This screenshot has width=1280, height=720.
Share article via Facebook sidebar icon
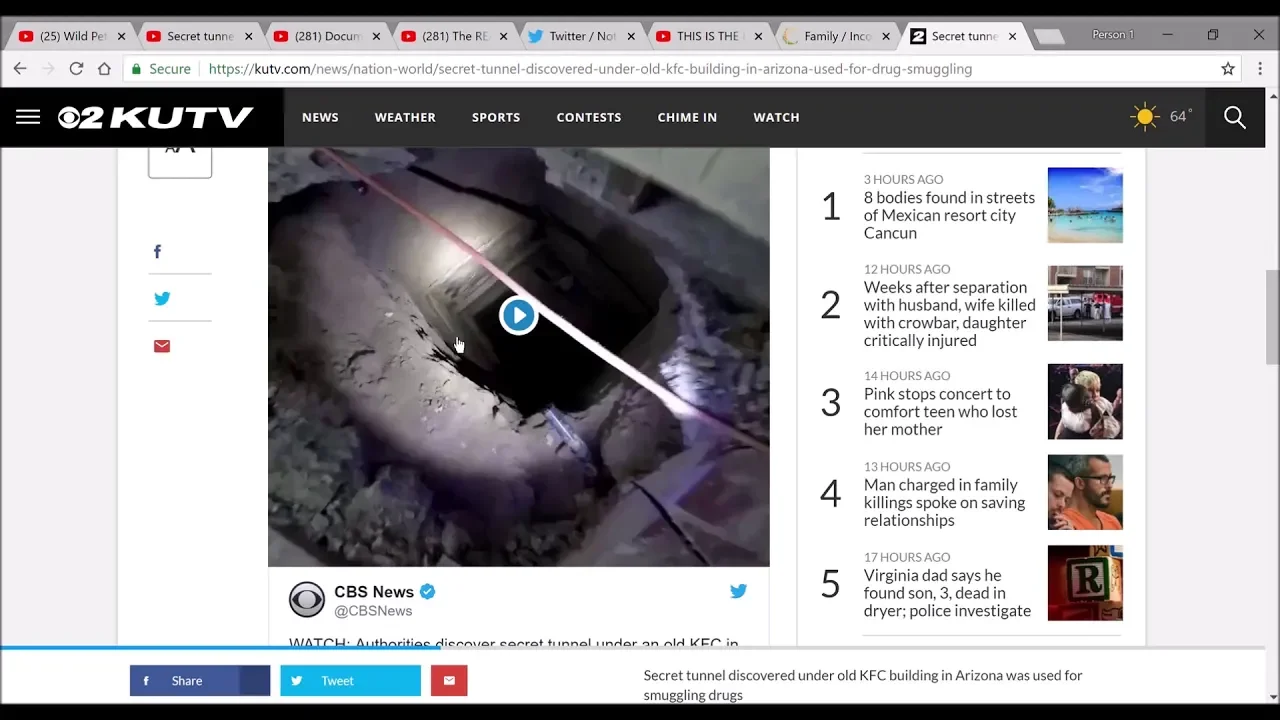157,252
